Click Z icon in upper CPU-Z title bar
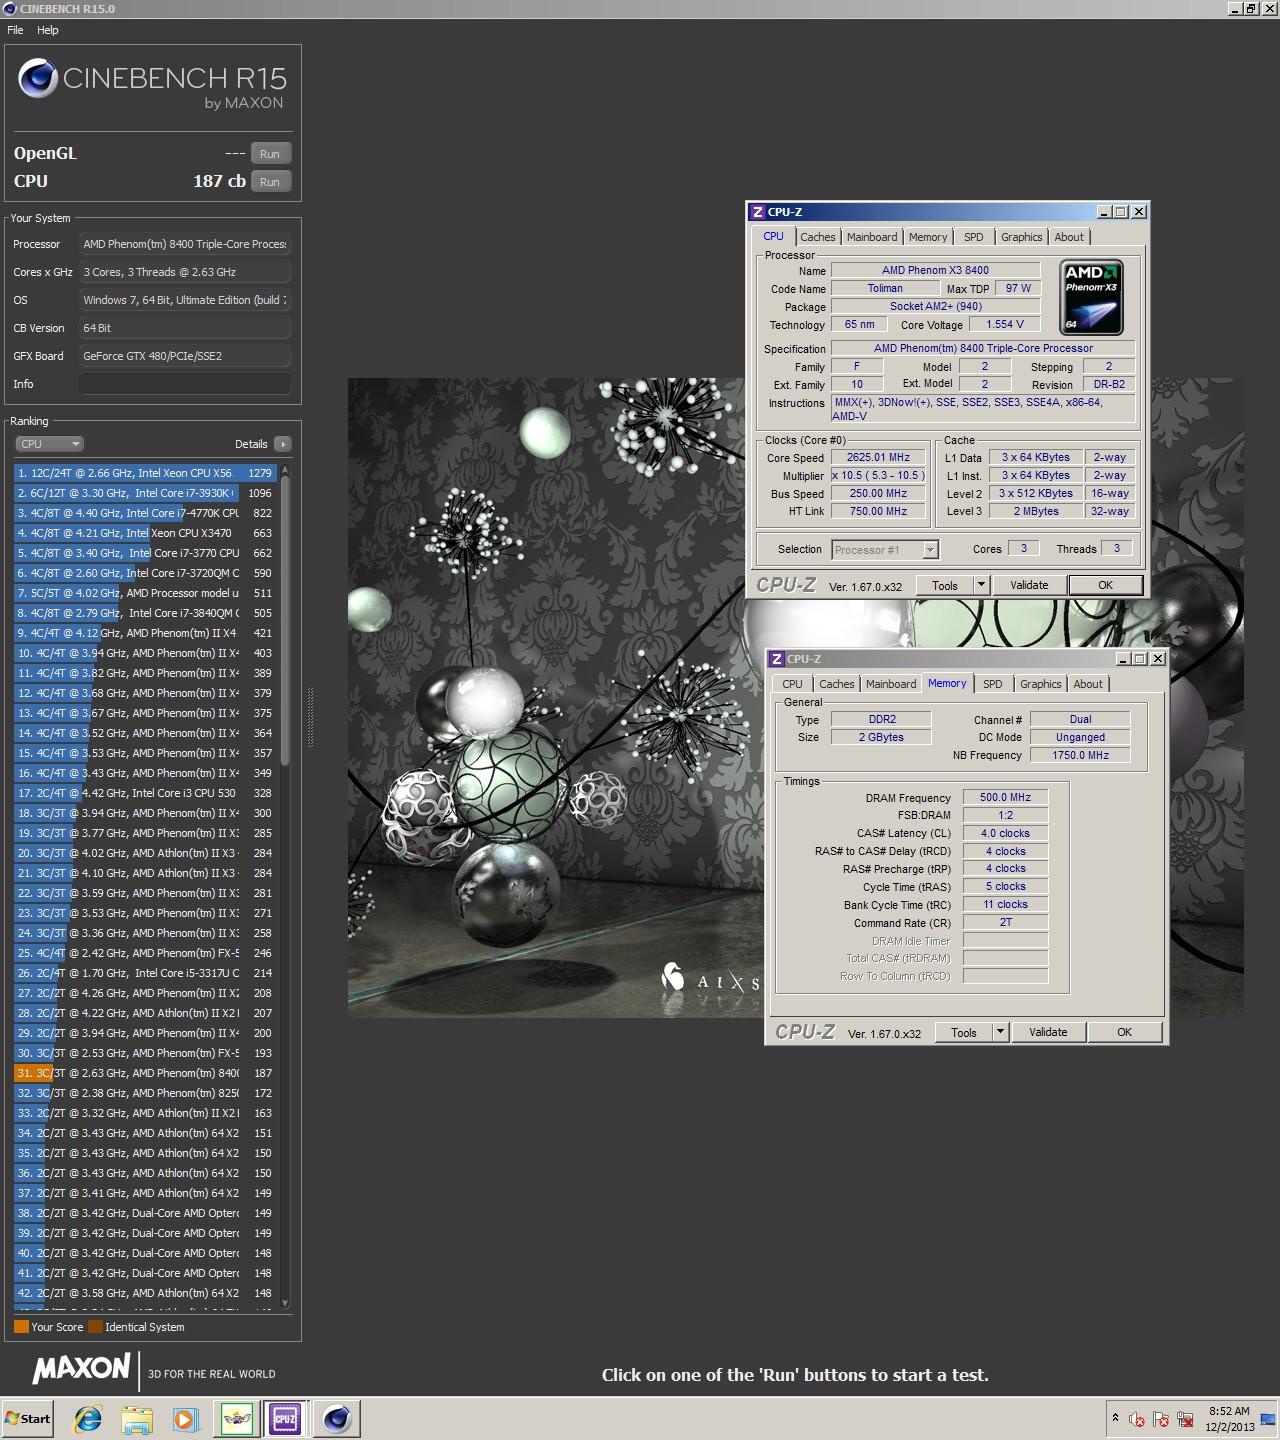The width and height of the screenshot is (1280, 1440). [758, 212]
